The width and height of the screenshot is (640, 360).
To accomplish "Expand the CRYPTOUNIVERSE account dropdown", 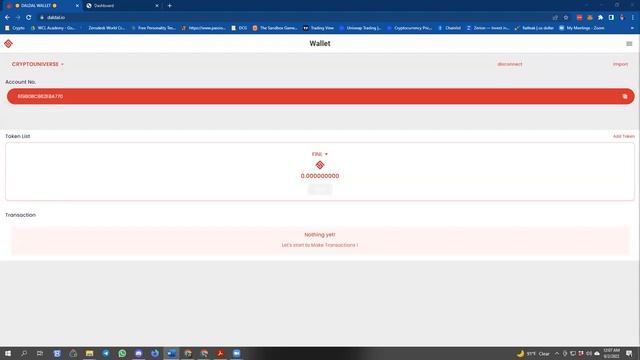I will click(x=38, y=64).
